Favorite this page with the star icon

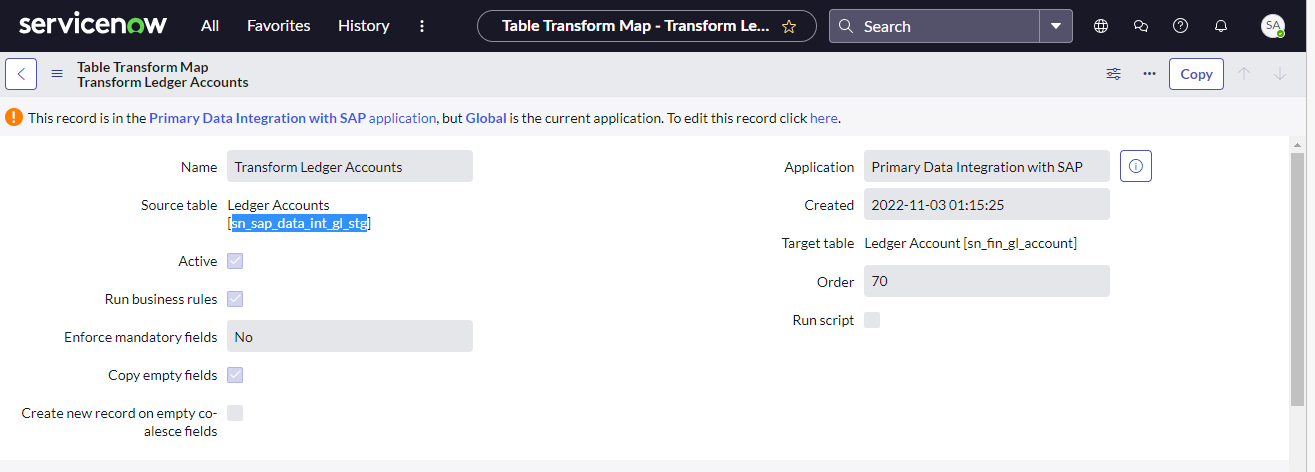tap(788, 26)
